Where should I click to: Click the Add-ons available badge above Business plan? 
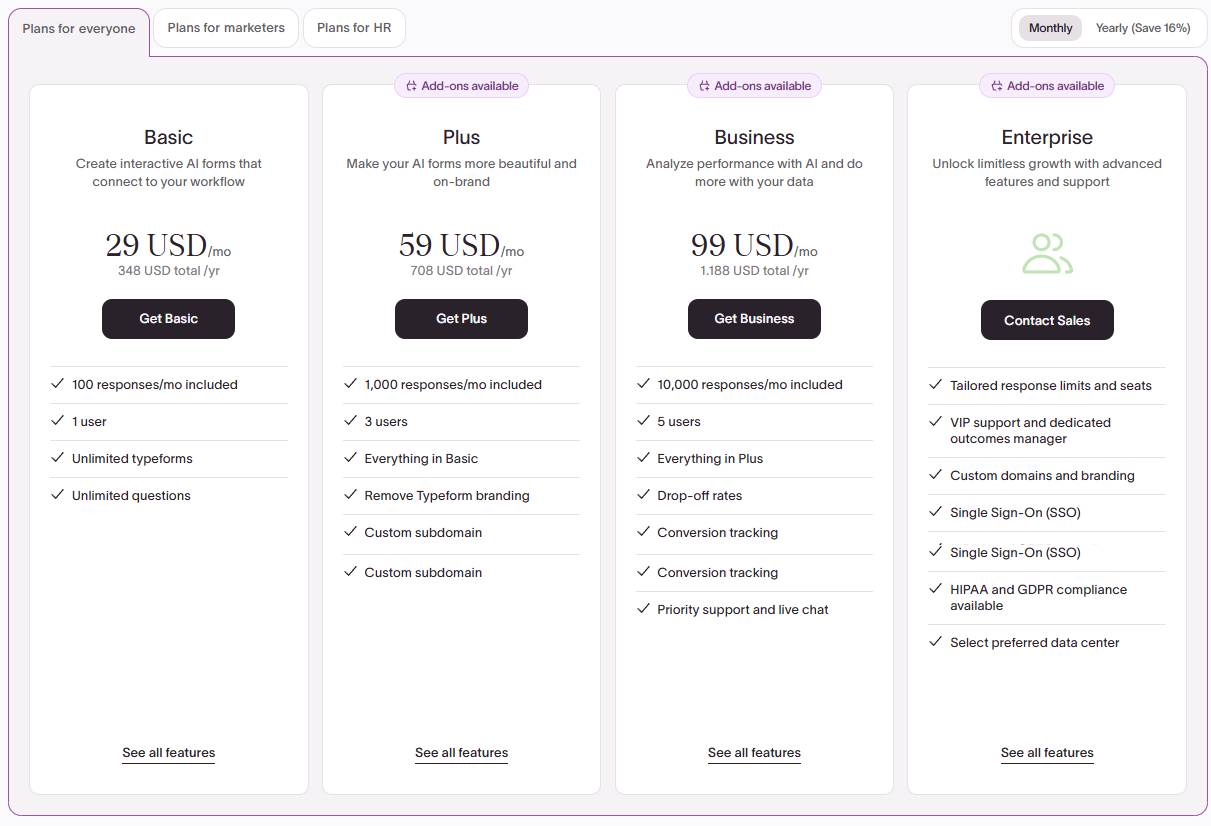754,85
